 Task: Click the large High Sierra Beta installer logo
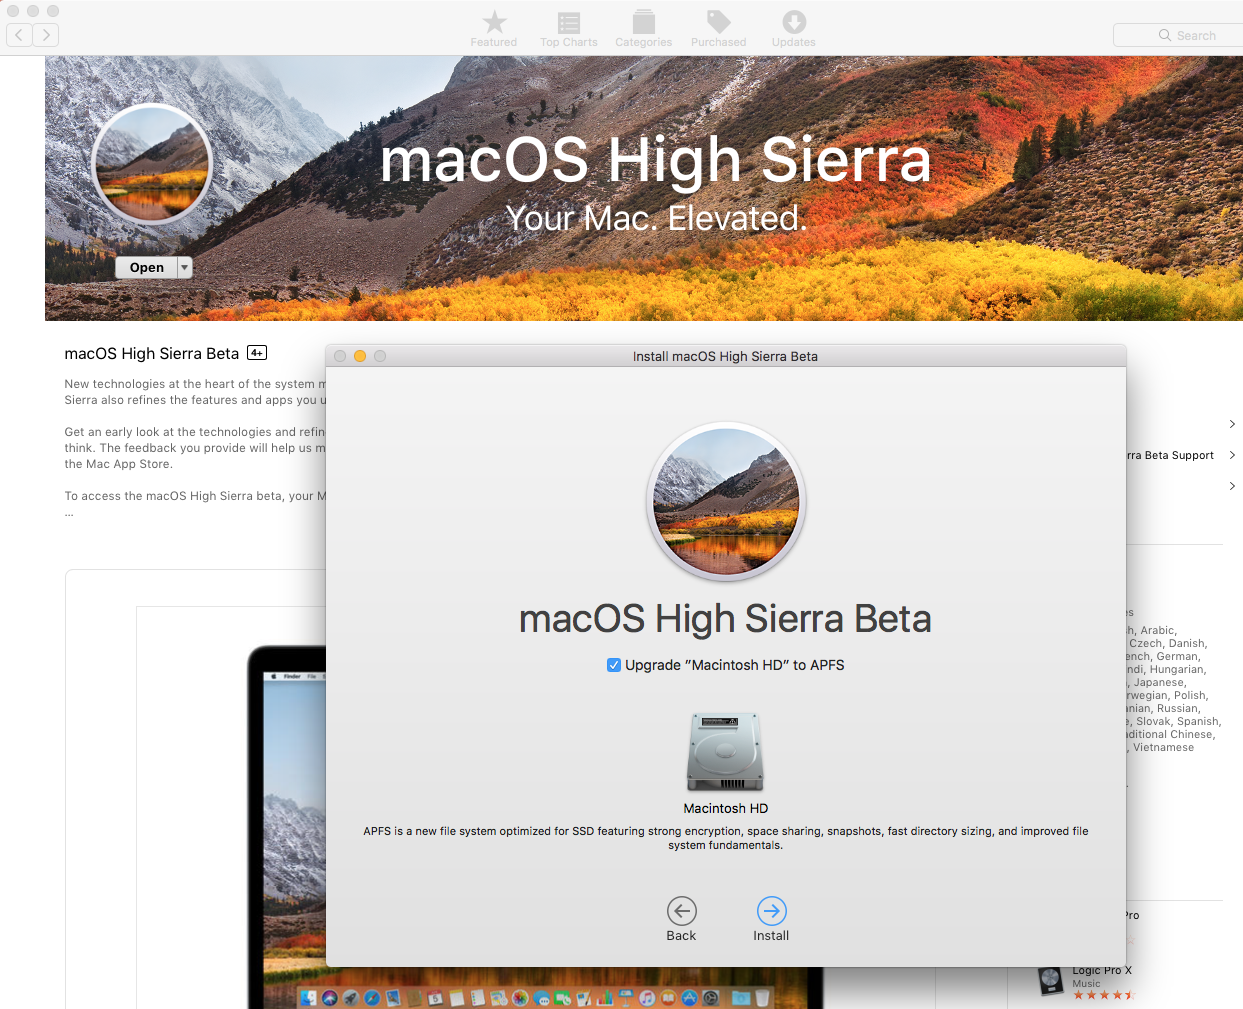(x=726, y=502)
